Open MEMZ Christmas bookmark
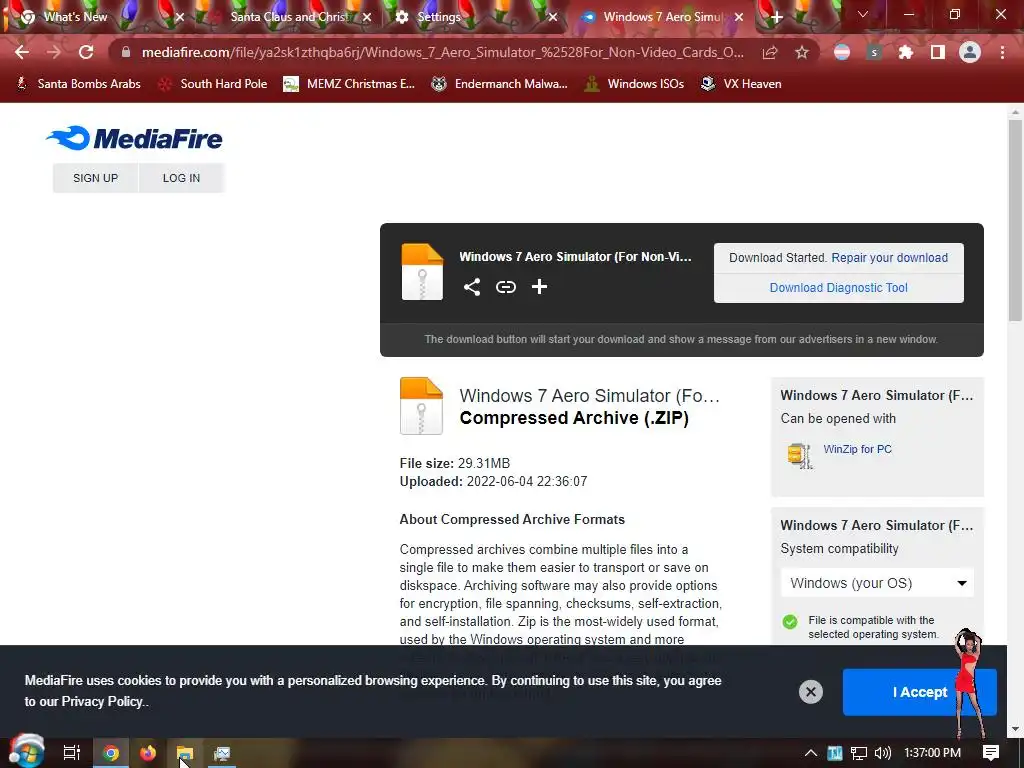 point(349,84)
